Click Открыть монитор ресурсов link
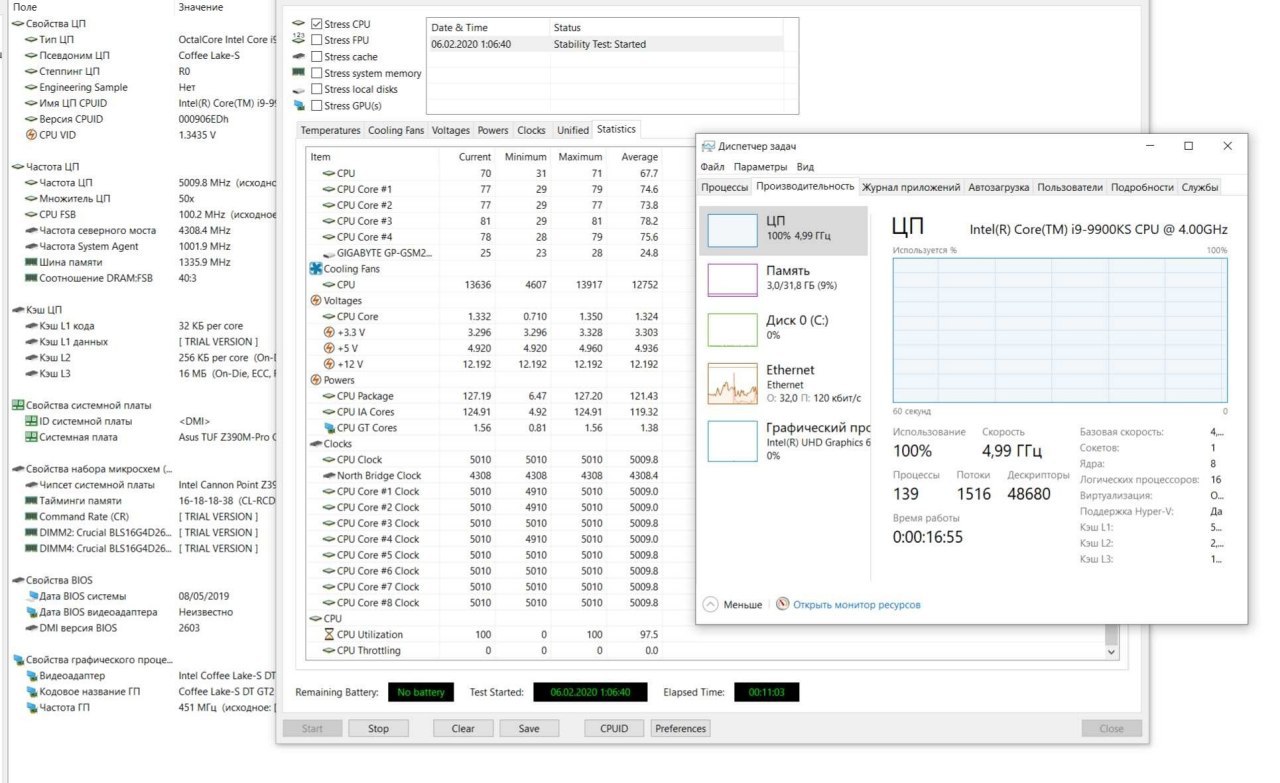 tap(856, 605)
